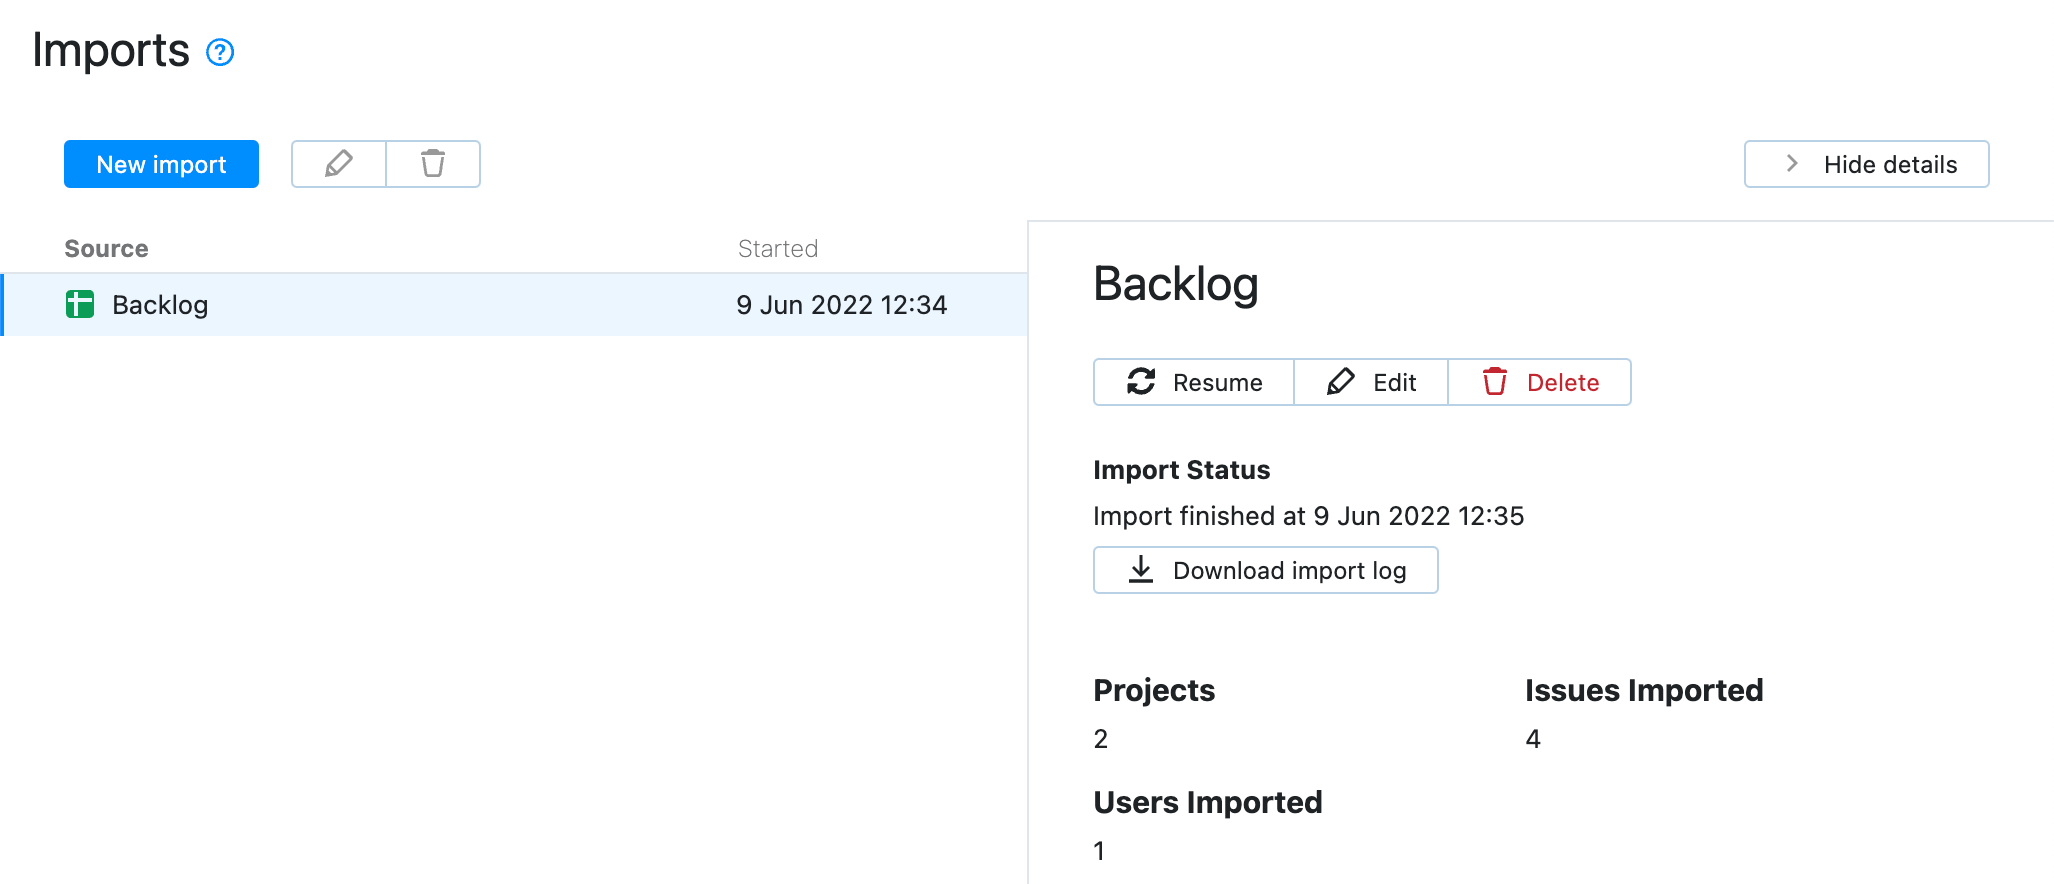Viewport: 2054px width, 884px height.
Task: Open help via the question mark icon
Action: (219, 52)
